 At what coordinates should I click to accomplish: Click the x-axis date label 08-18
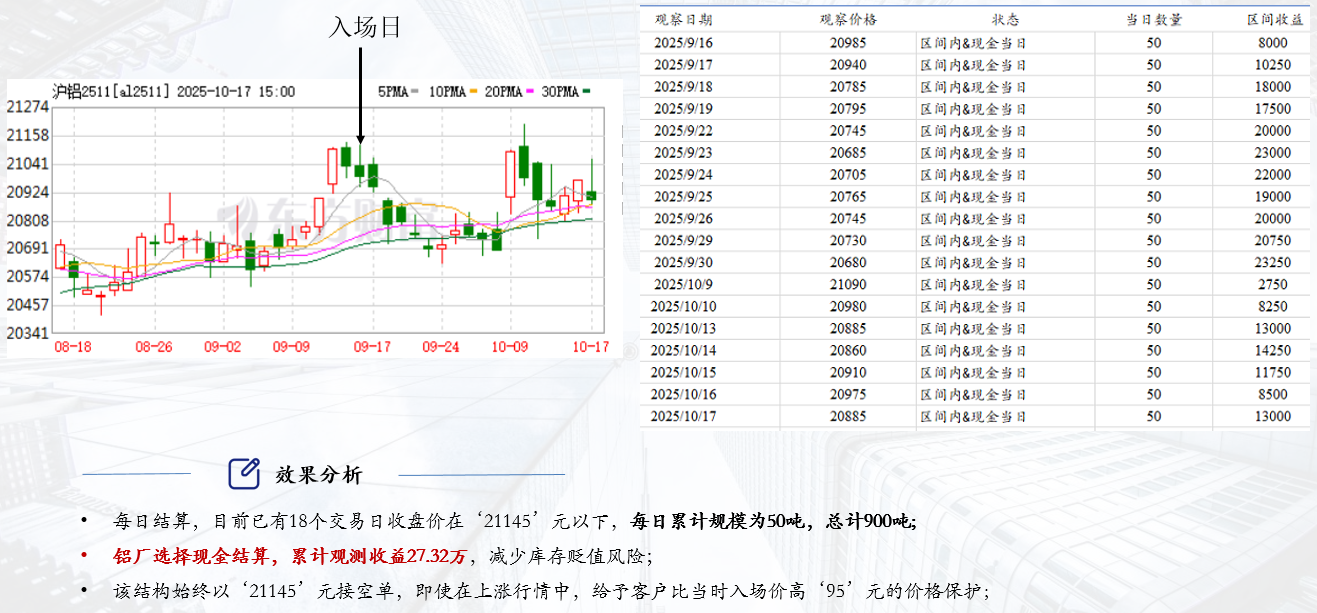73,347
